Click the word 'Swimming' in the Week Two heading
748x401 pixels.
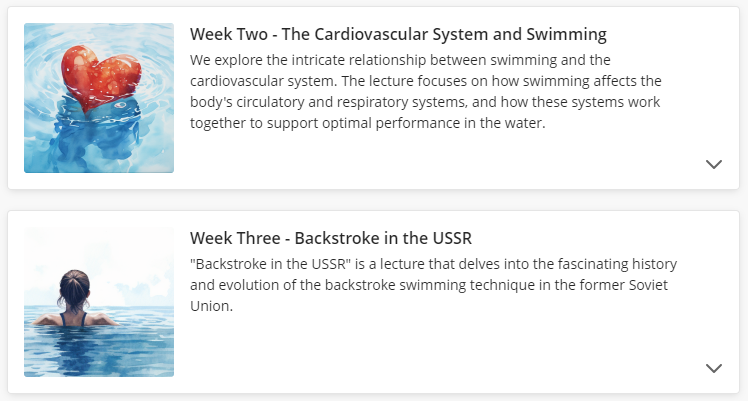(x=570, y=35)
